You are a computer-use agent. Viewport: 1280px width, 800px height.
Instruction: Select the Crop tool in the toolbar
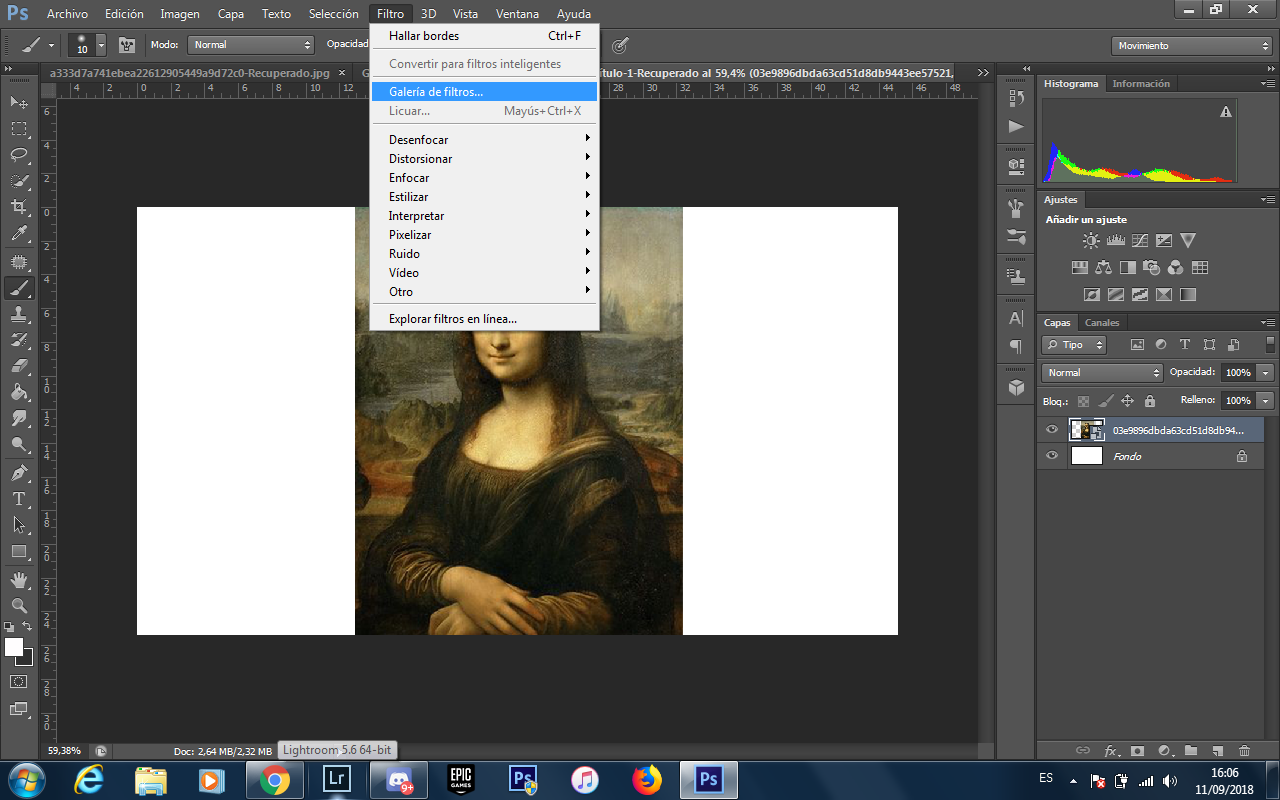point(18,207)
